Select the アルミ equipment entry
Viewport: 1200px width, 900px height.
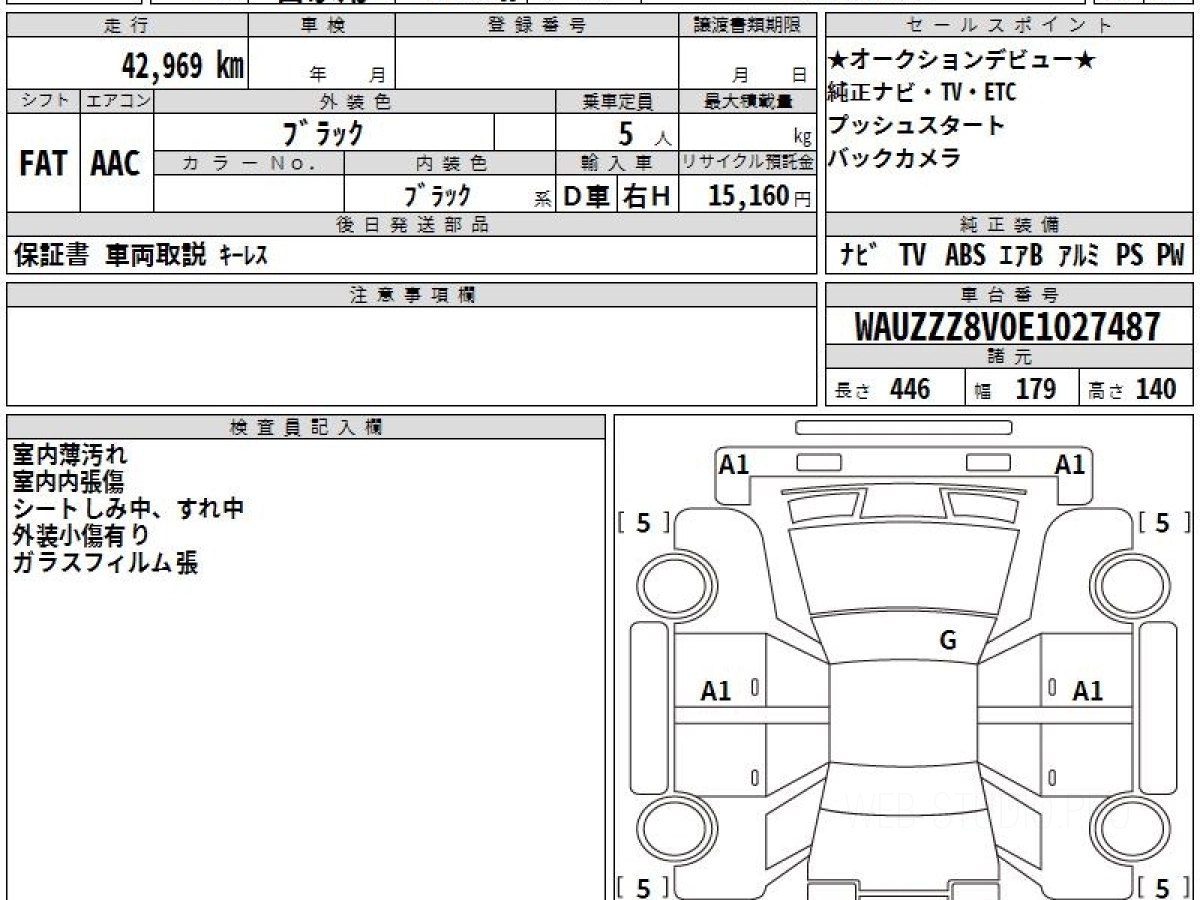(x=1080, y=256)
